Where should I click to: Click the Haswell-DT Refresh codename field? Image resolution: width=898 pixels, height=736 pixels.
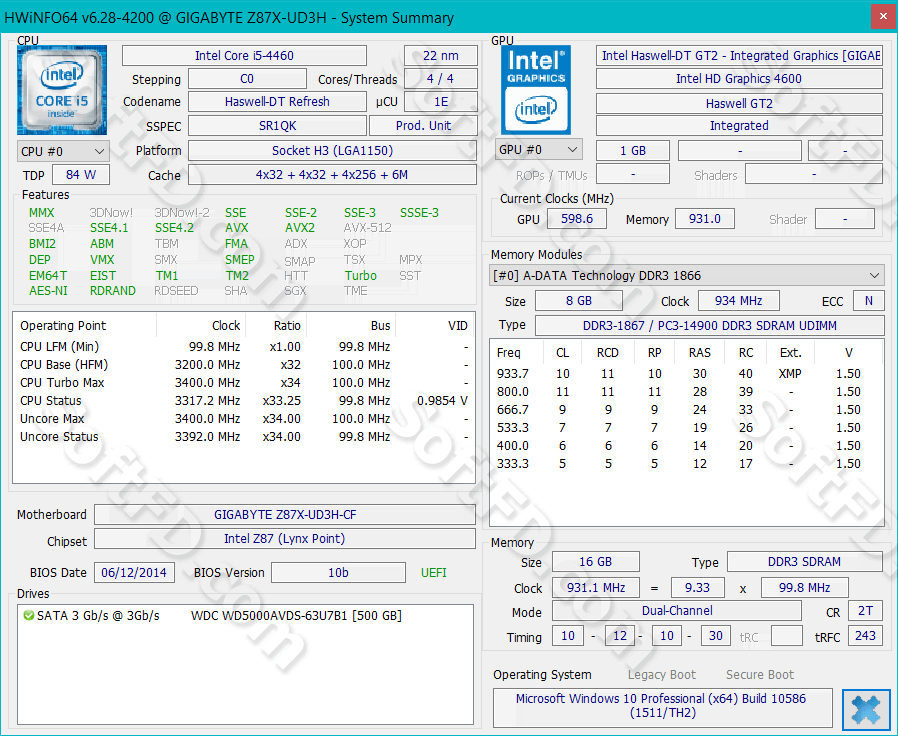point(277,102)
